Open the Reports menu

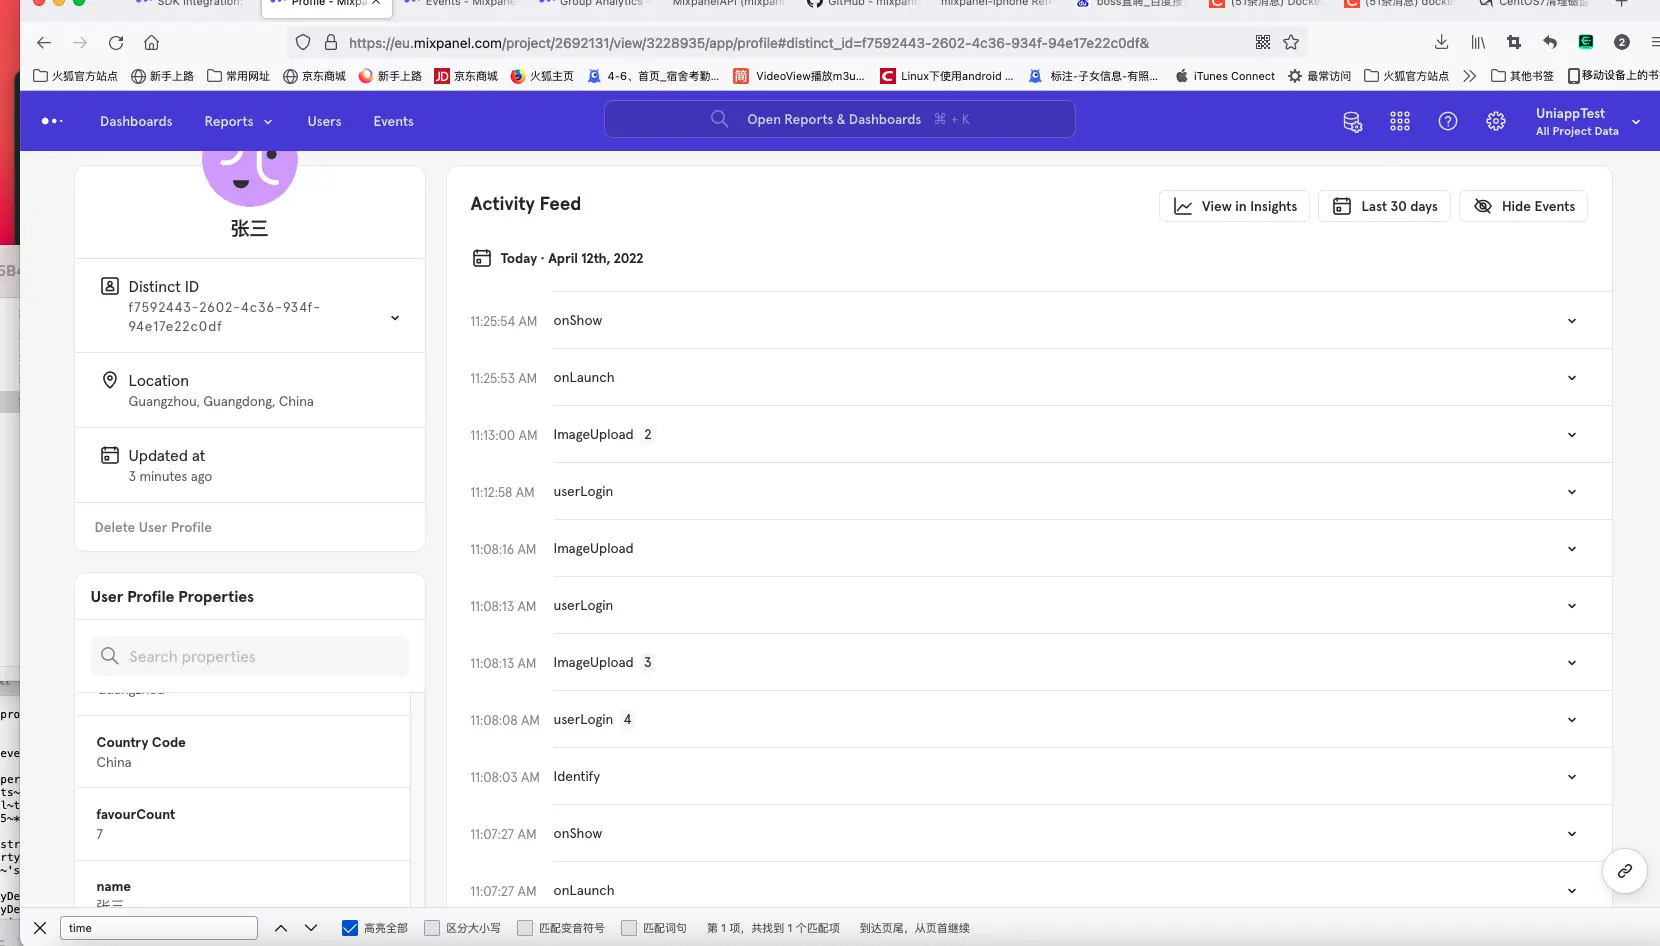pos(238,122)
